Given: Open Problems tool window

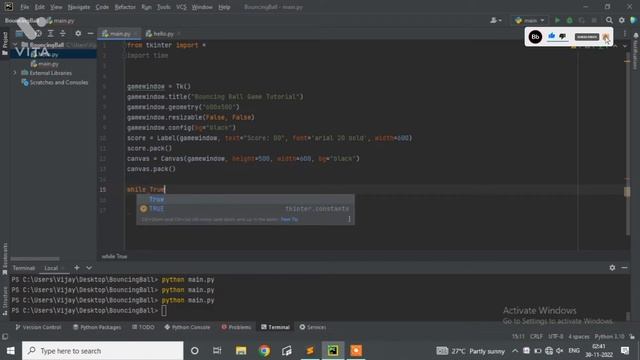Looking at the screenshot, I should tap(236, 327).
